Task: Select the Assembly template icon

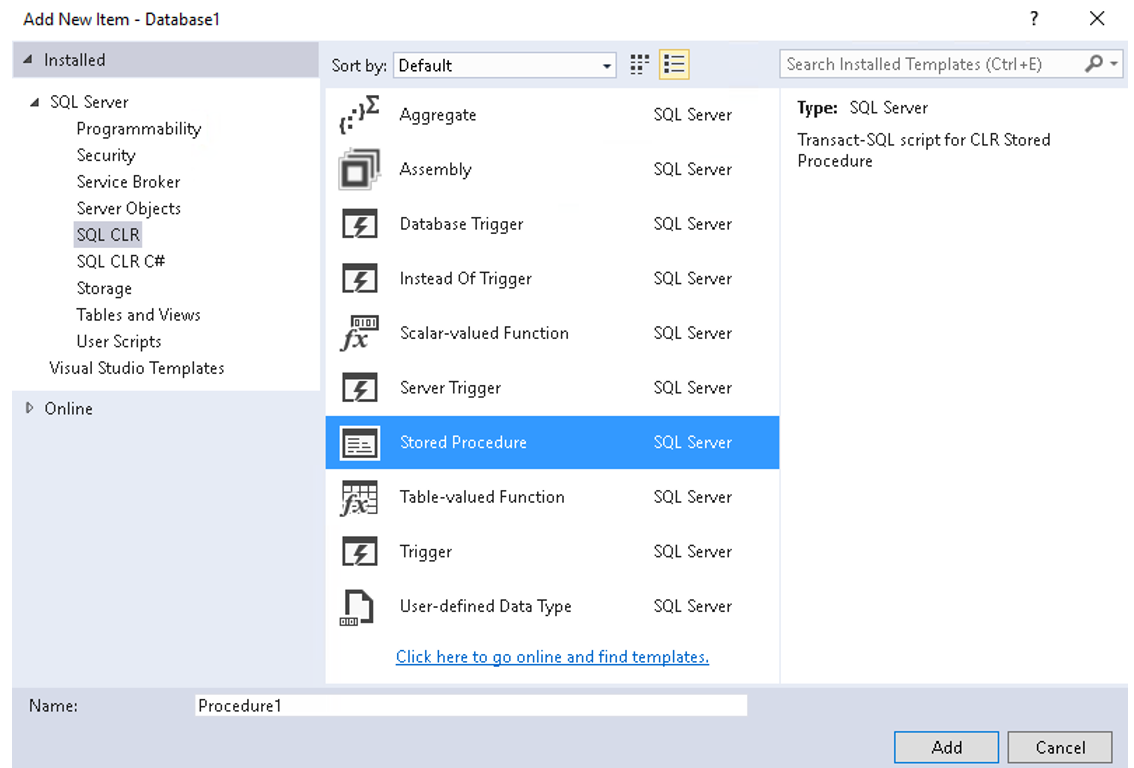Action: click(358, 169)
